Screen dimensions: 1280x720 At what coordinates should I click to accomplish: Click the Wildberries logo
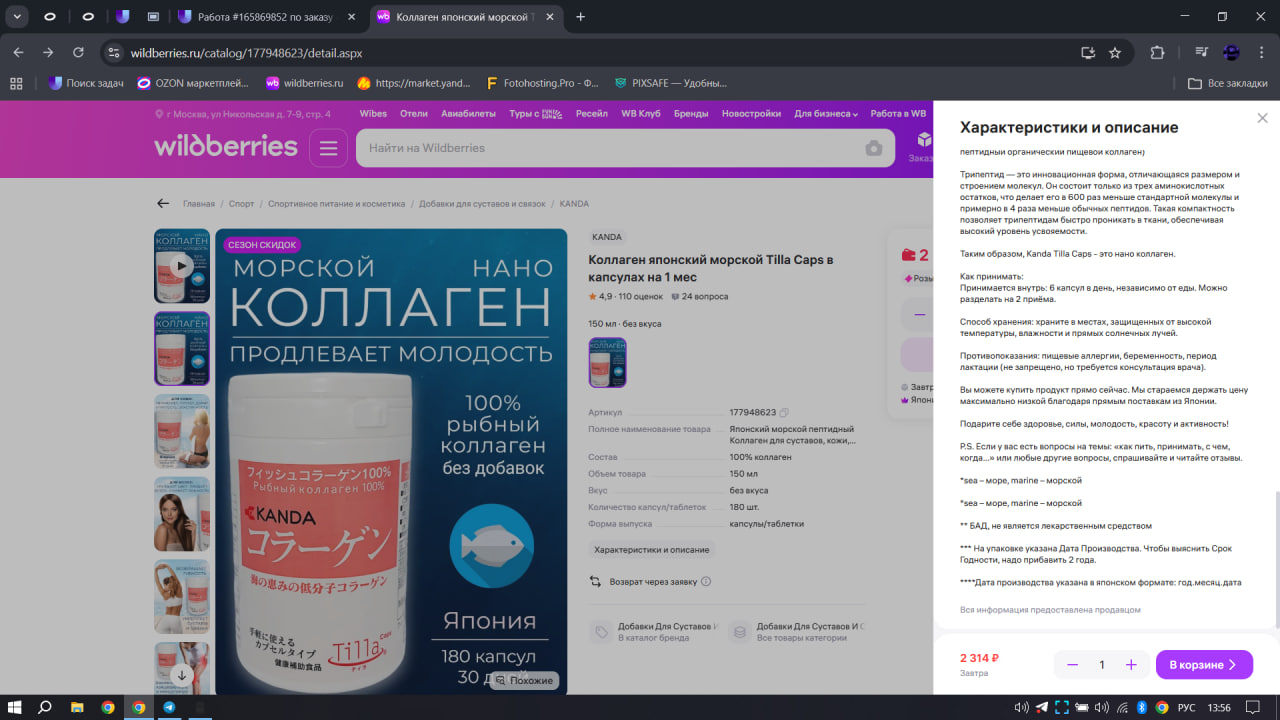(x=226, y=147)
